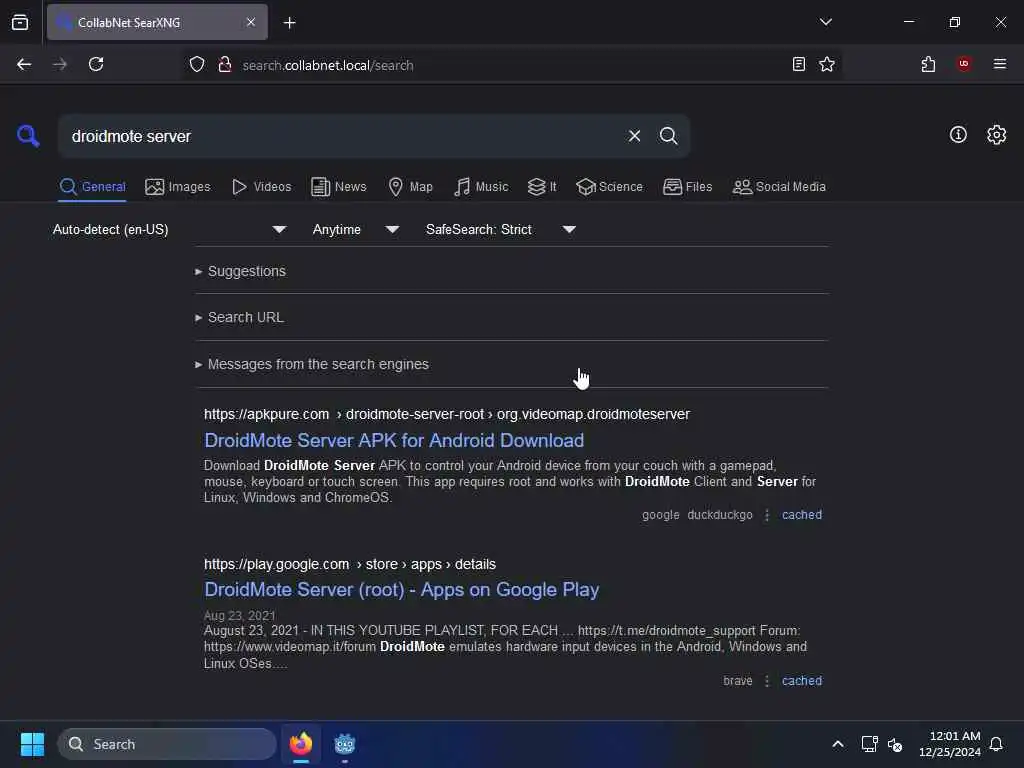Image resolution: width=1024 pixels, height=768 pixels.
Task: Click the play.google.com result URL
Action: coord(349,564)
